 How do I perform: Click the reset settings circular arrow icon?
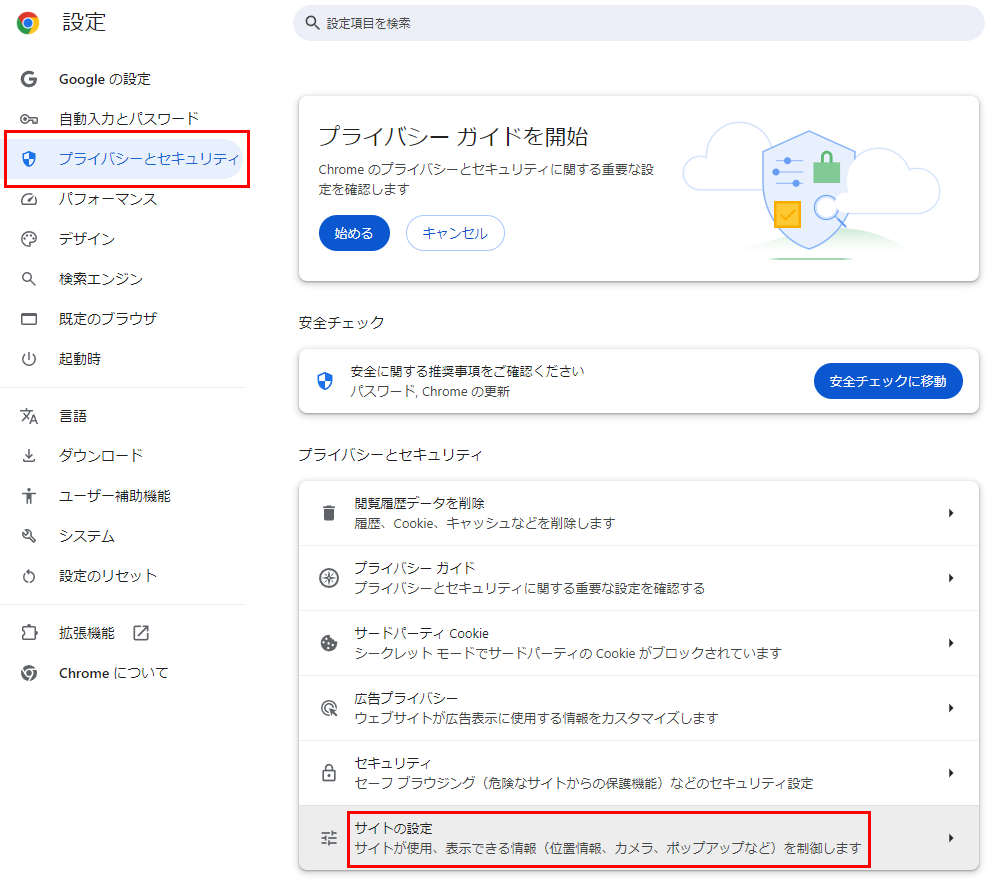28,576
